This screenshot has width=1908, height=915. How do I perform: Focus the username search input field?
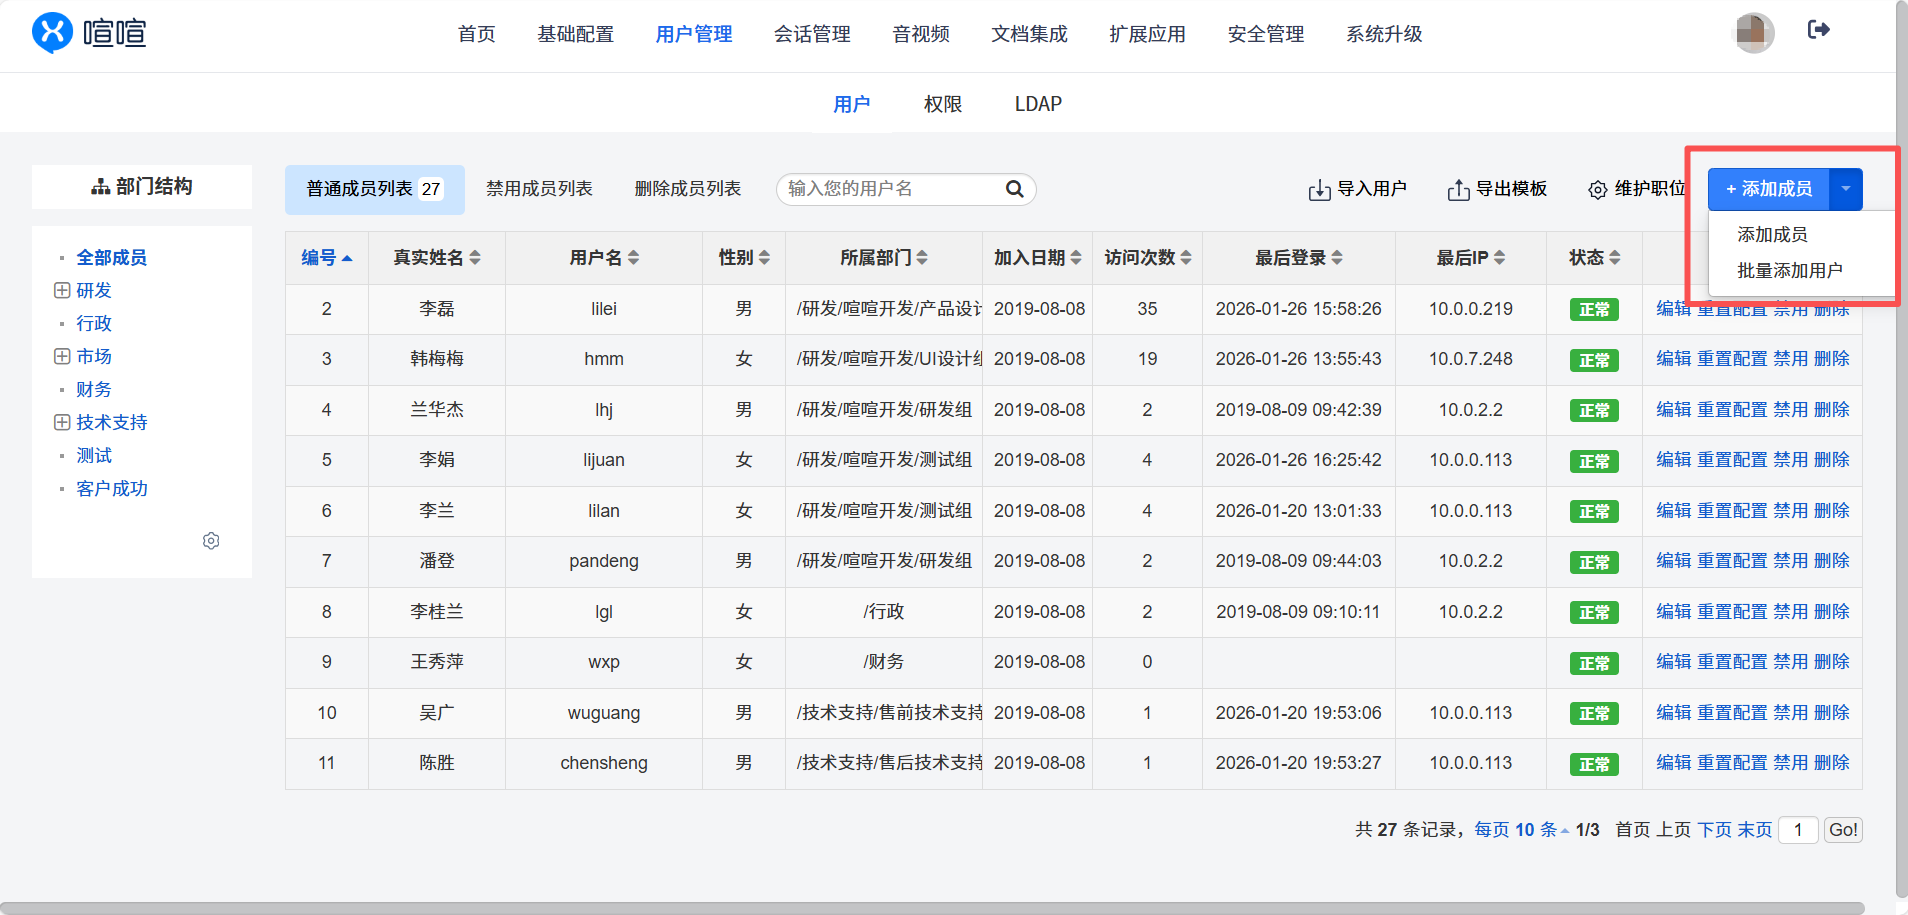pos(890,189)
